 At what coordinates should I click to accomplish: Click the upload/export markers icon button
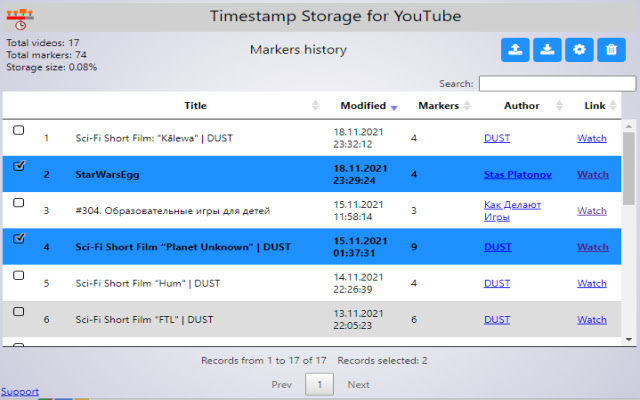515,50
